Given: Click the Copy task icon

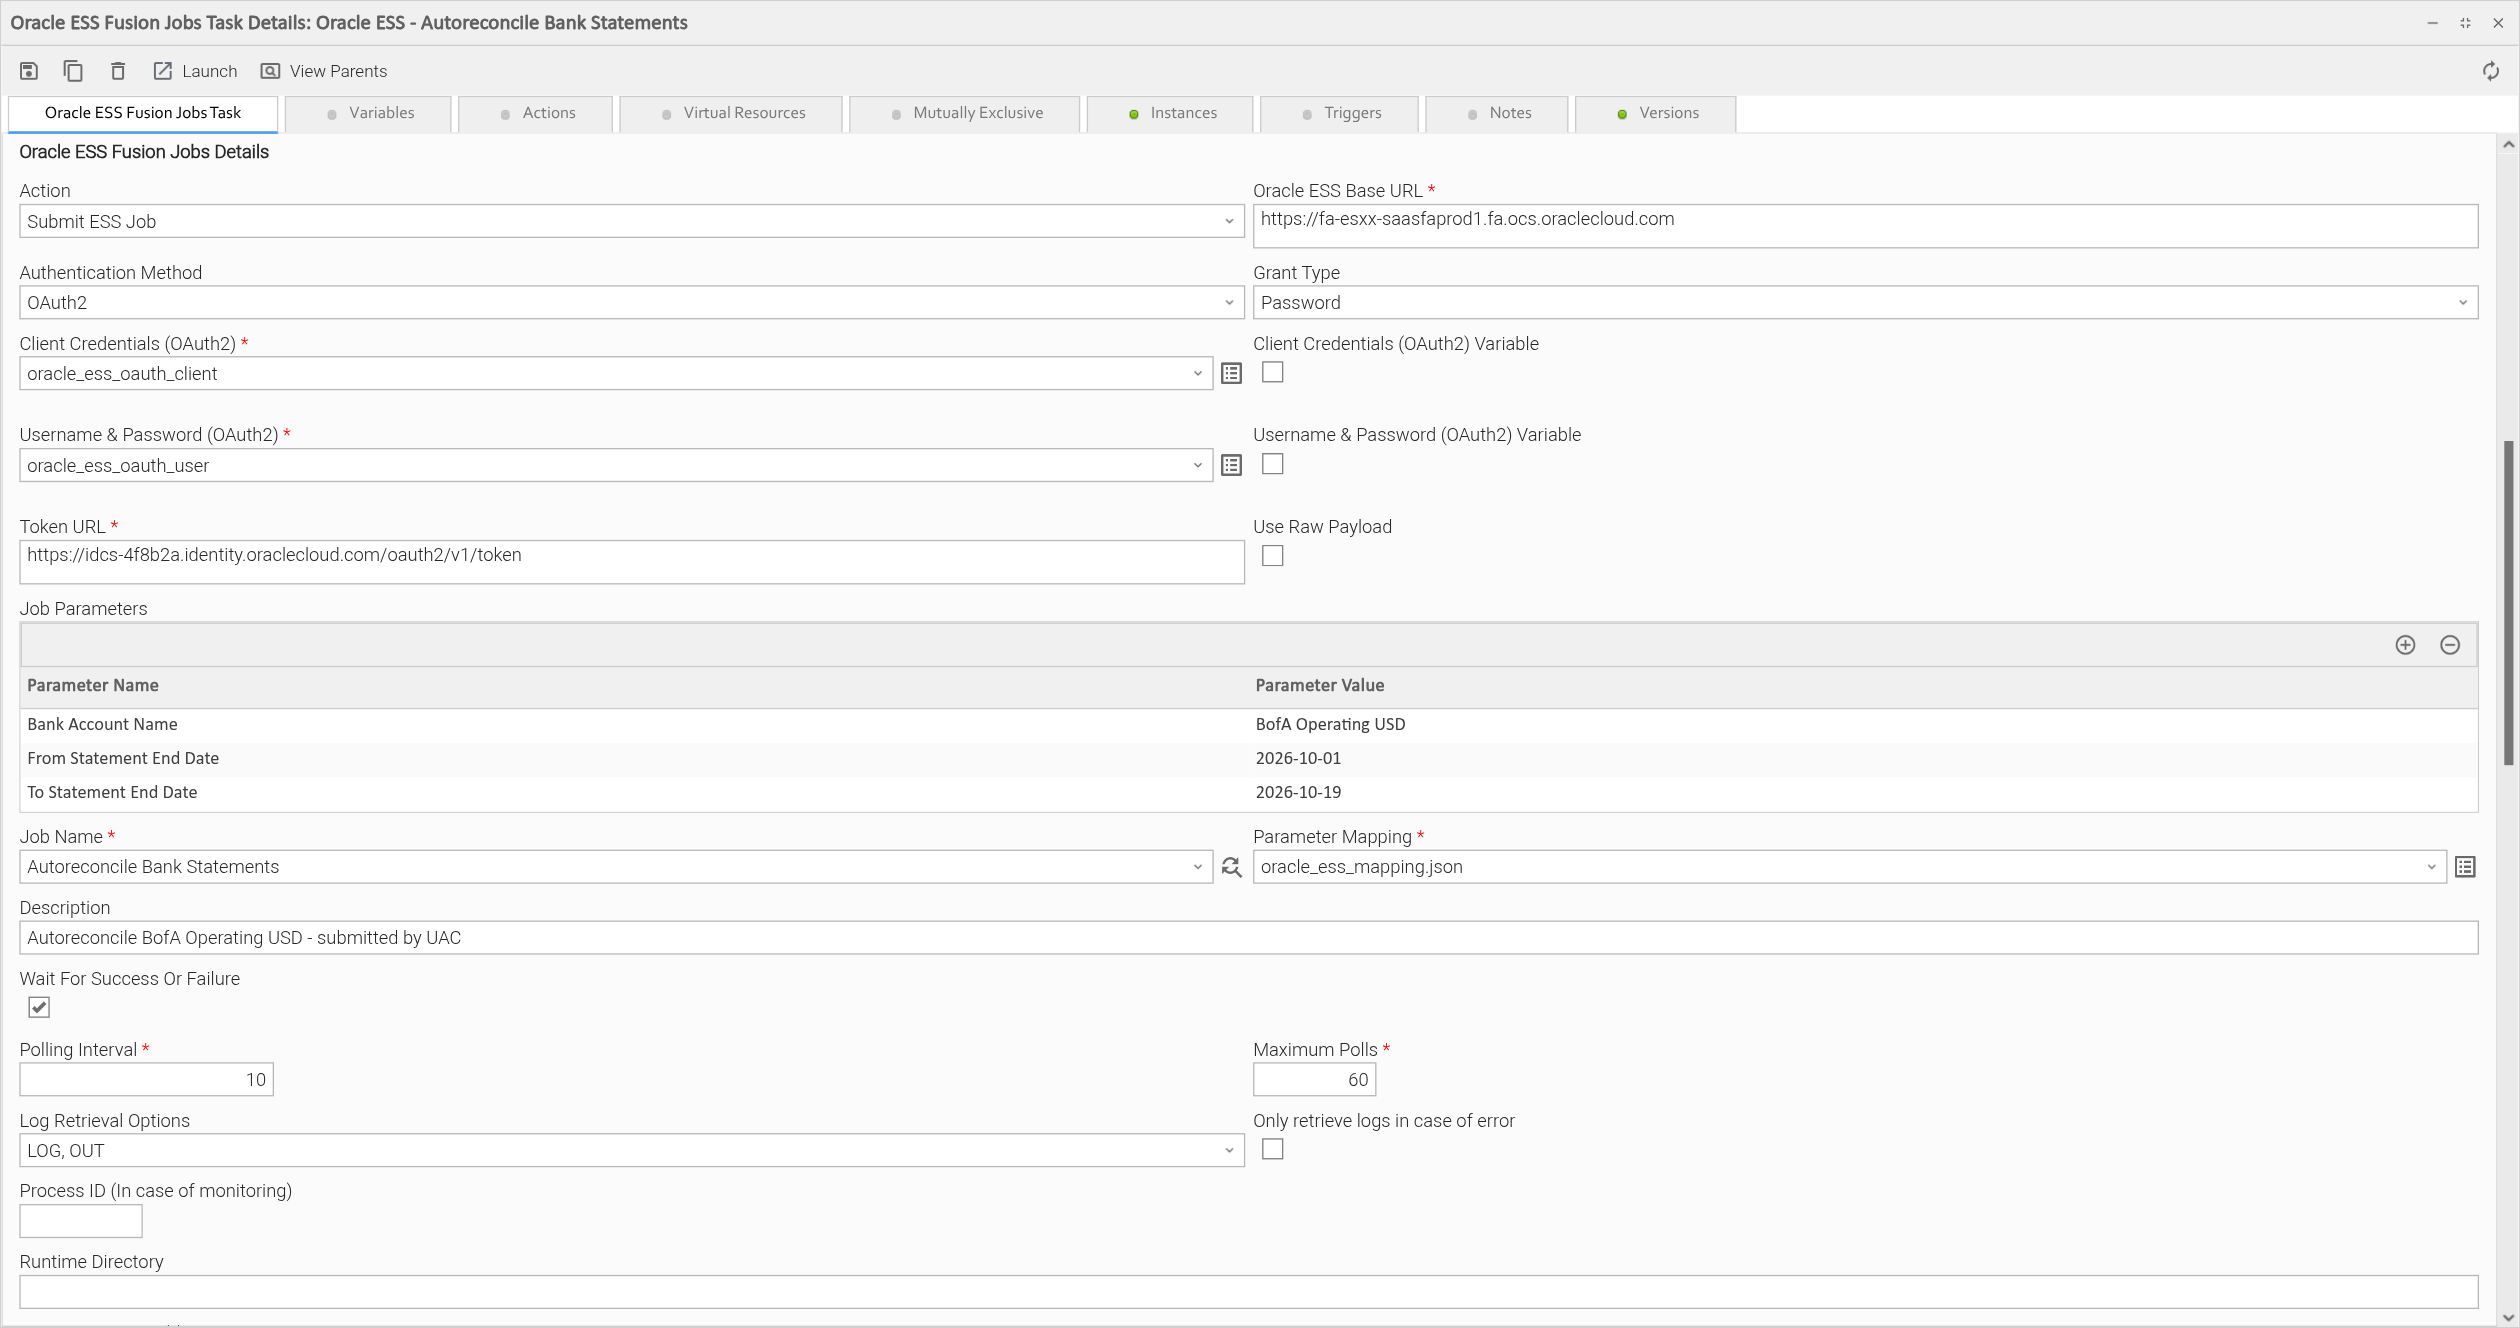Looking at the screenshot, I should [x=73, y=71].
